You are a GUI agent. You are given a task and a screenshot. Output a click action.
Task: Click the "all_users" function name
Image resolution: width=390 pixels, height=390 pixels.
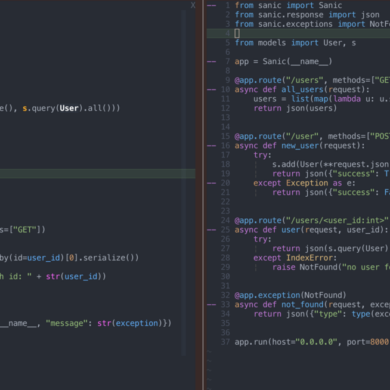tap(302, 89)
